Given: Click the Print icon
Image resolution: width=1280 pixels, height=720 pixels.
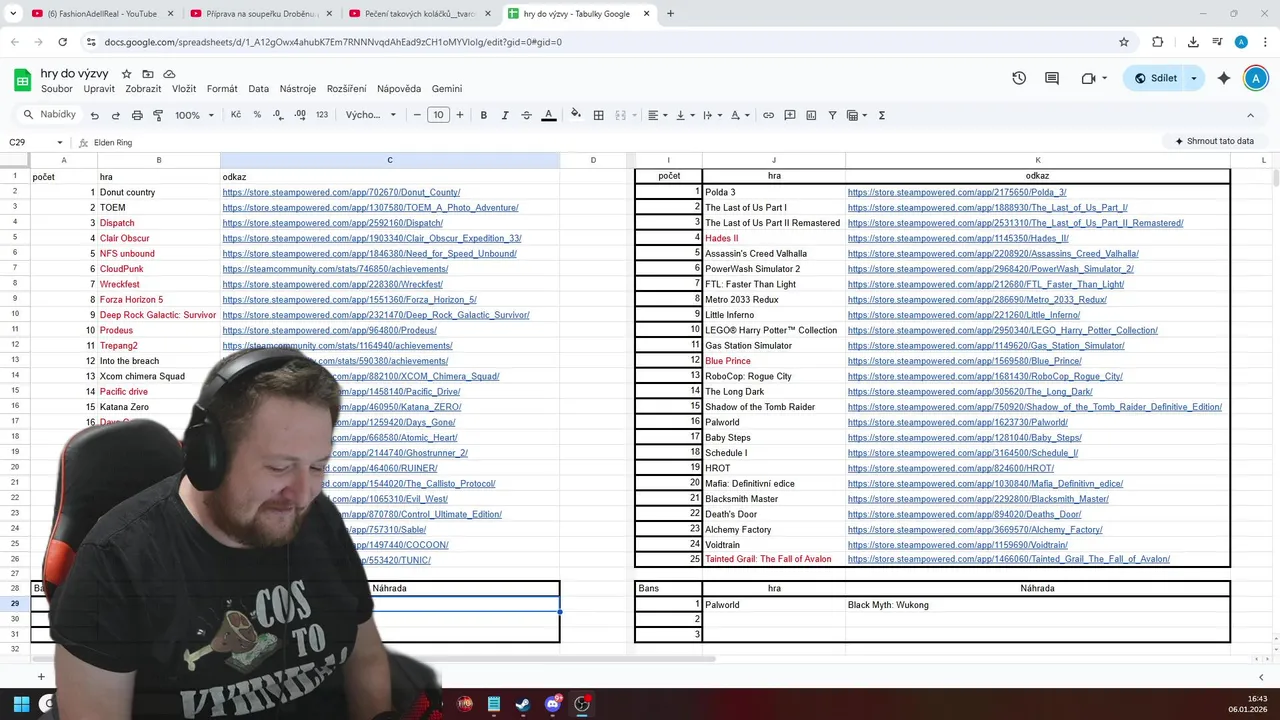Looking at the screenshot, I should pos(137,115).
